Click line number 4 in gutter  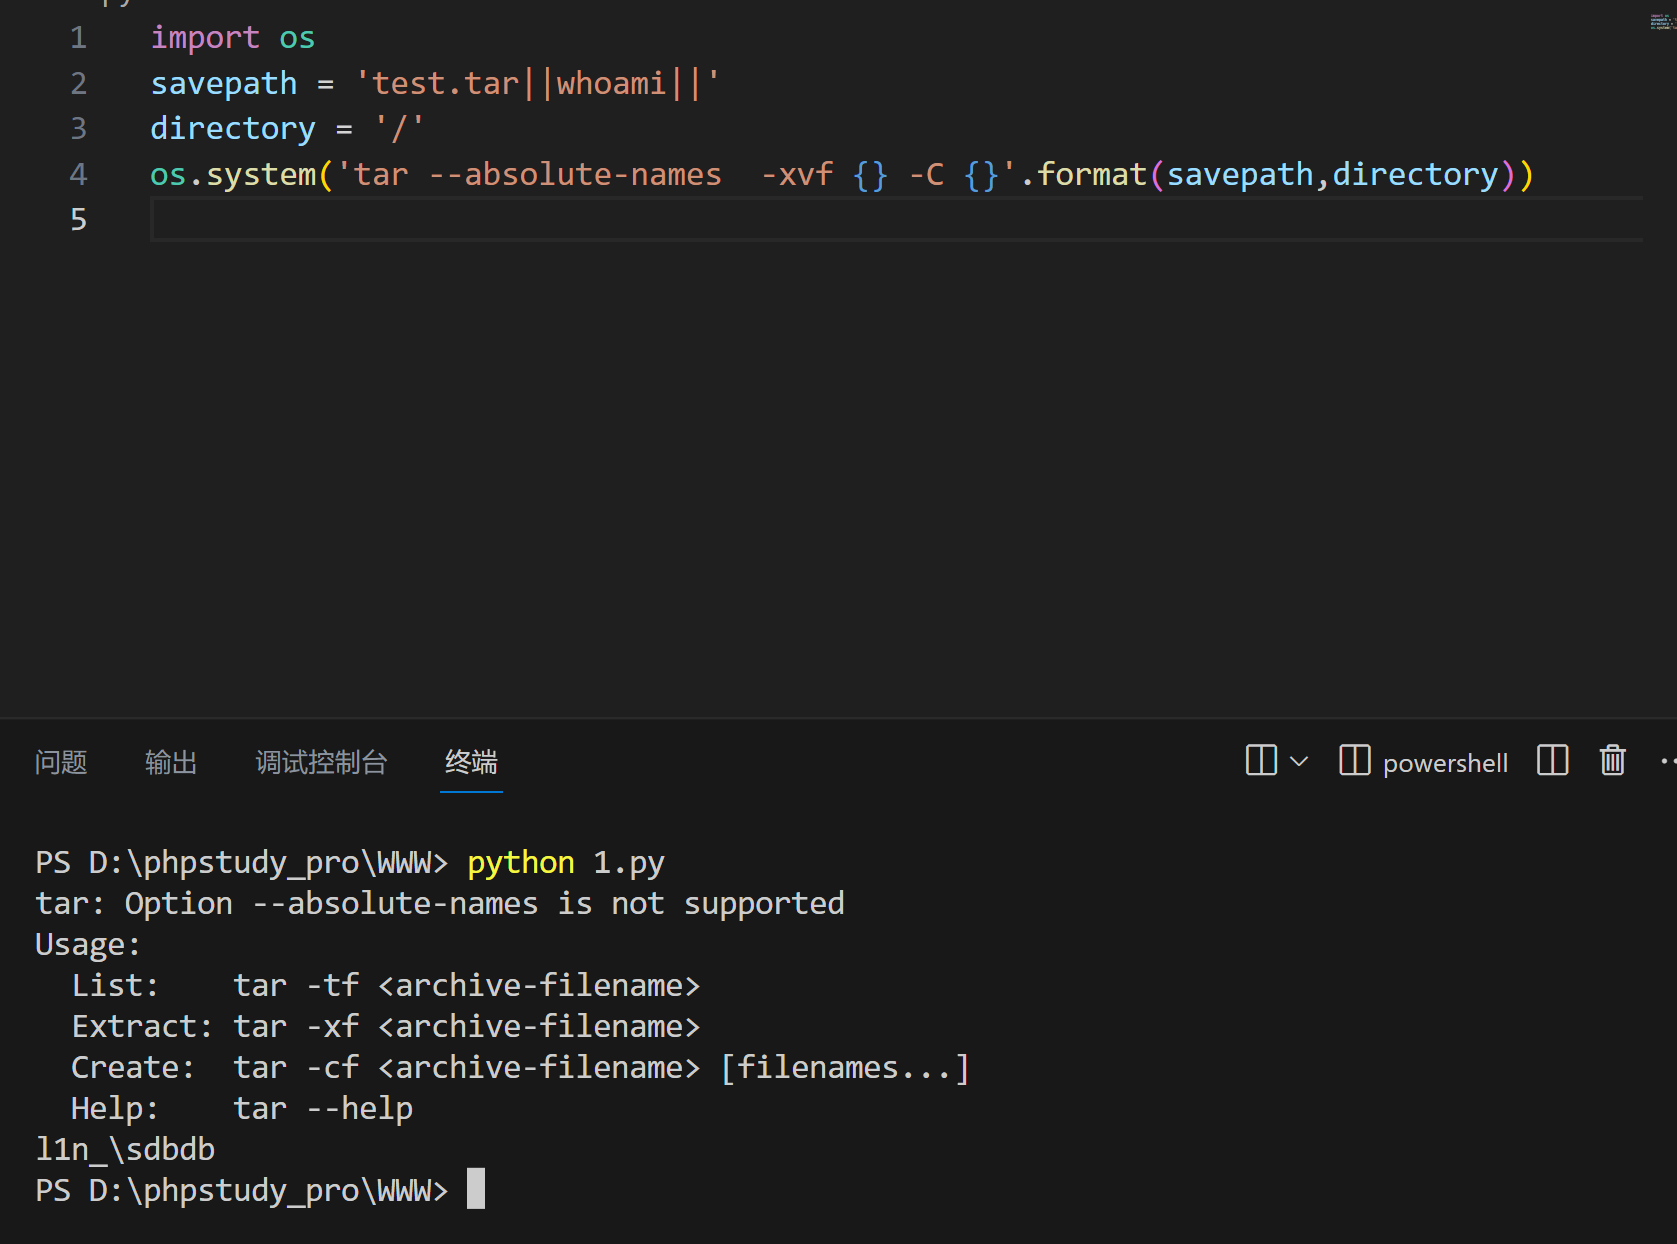pyautogui.click(x=79, y=175)
